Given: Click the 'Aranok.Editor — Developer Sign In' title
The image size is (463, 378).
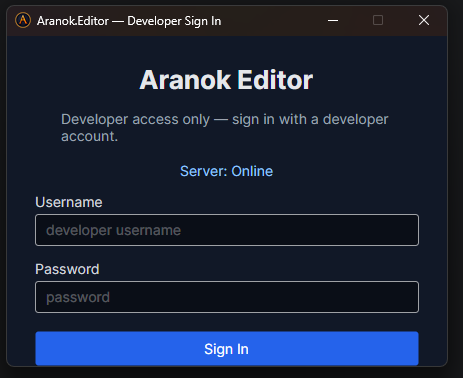Looking at the screenshot, I should click(x=129, y=21).
